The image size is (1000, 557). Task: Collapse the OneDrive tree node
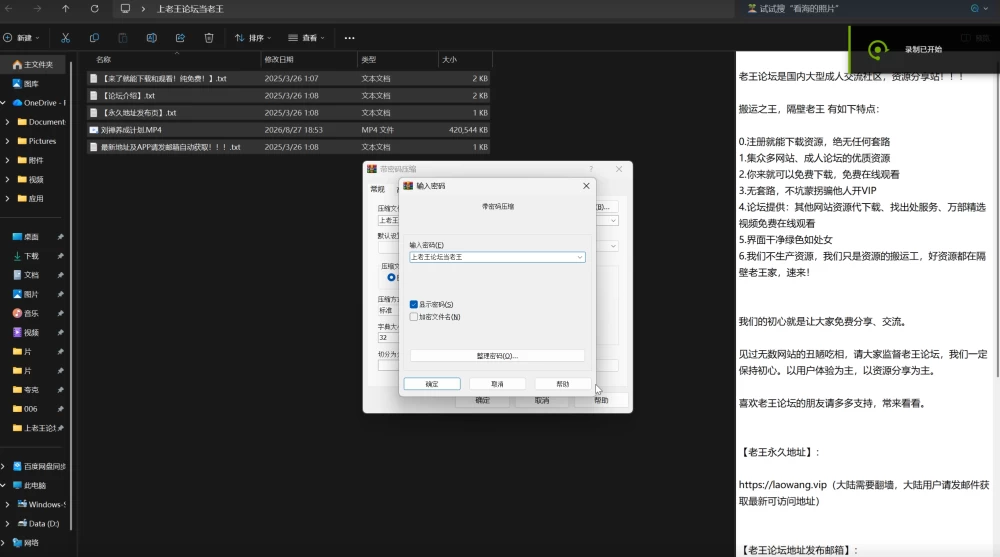pos(4,103)
